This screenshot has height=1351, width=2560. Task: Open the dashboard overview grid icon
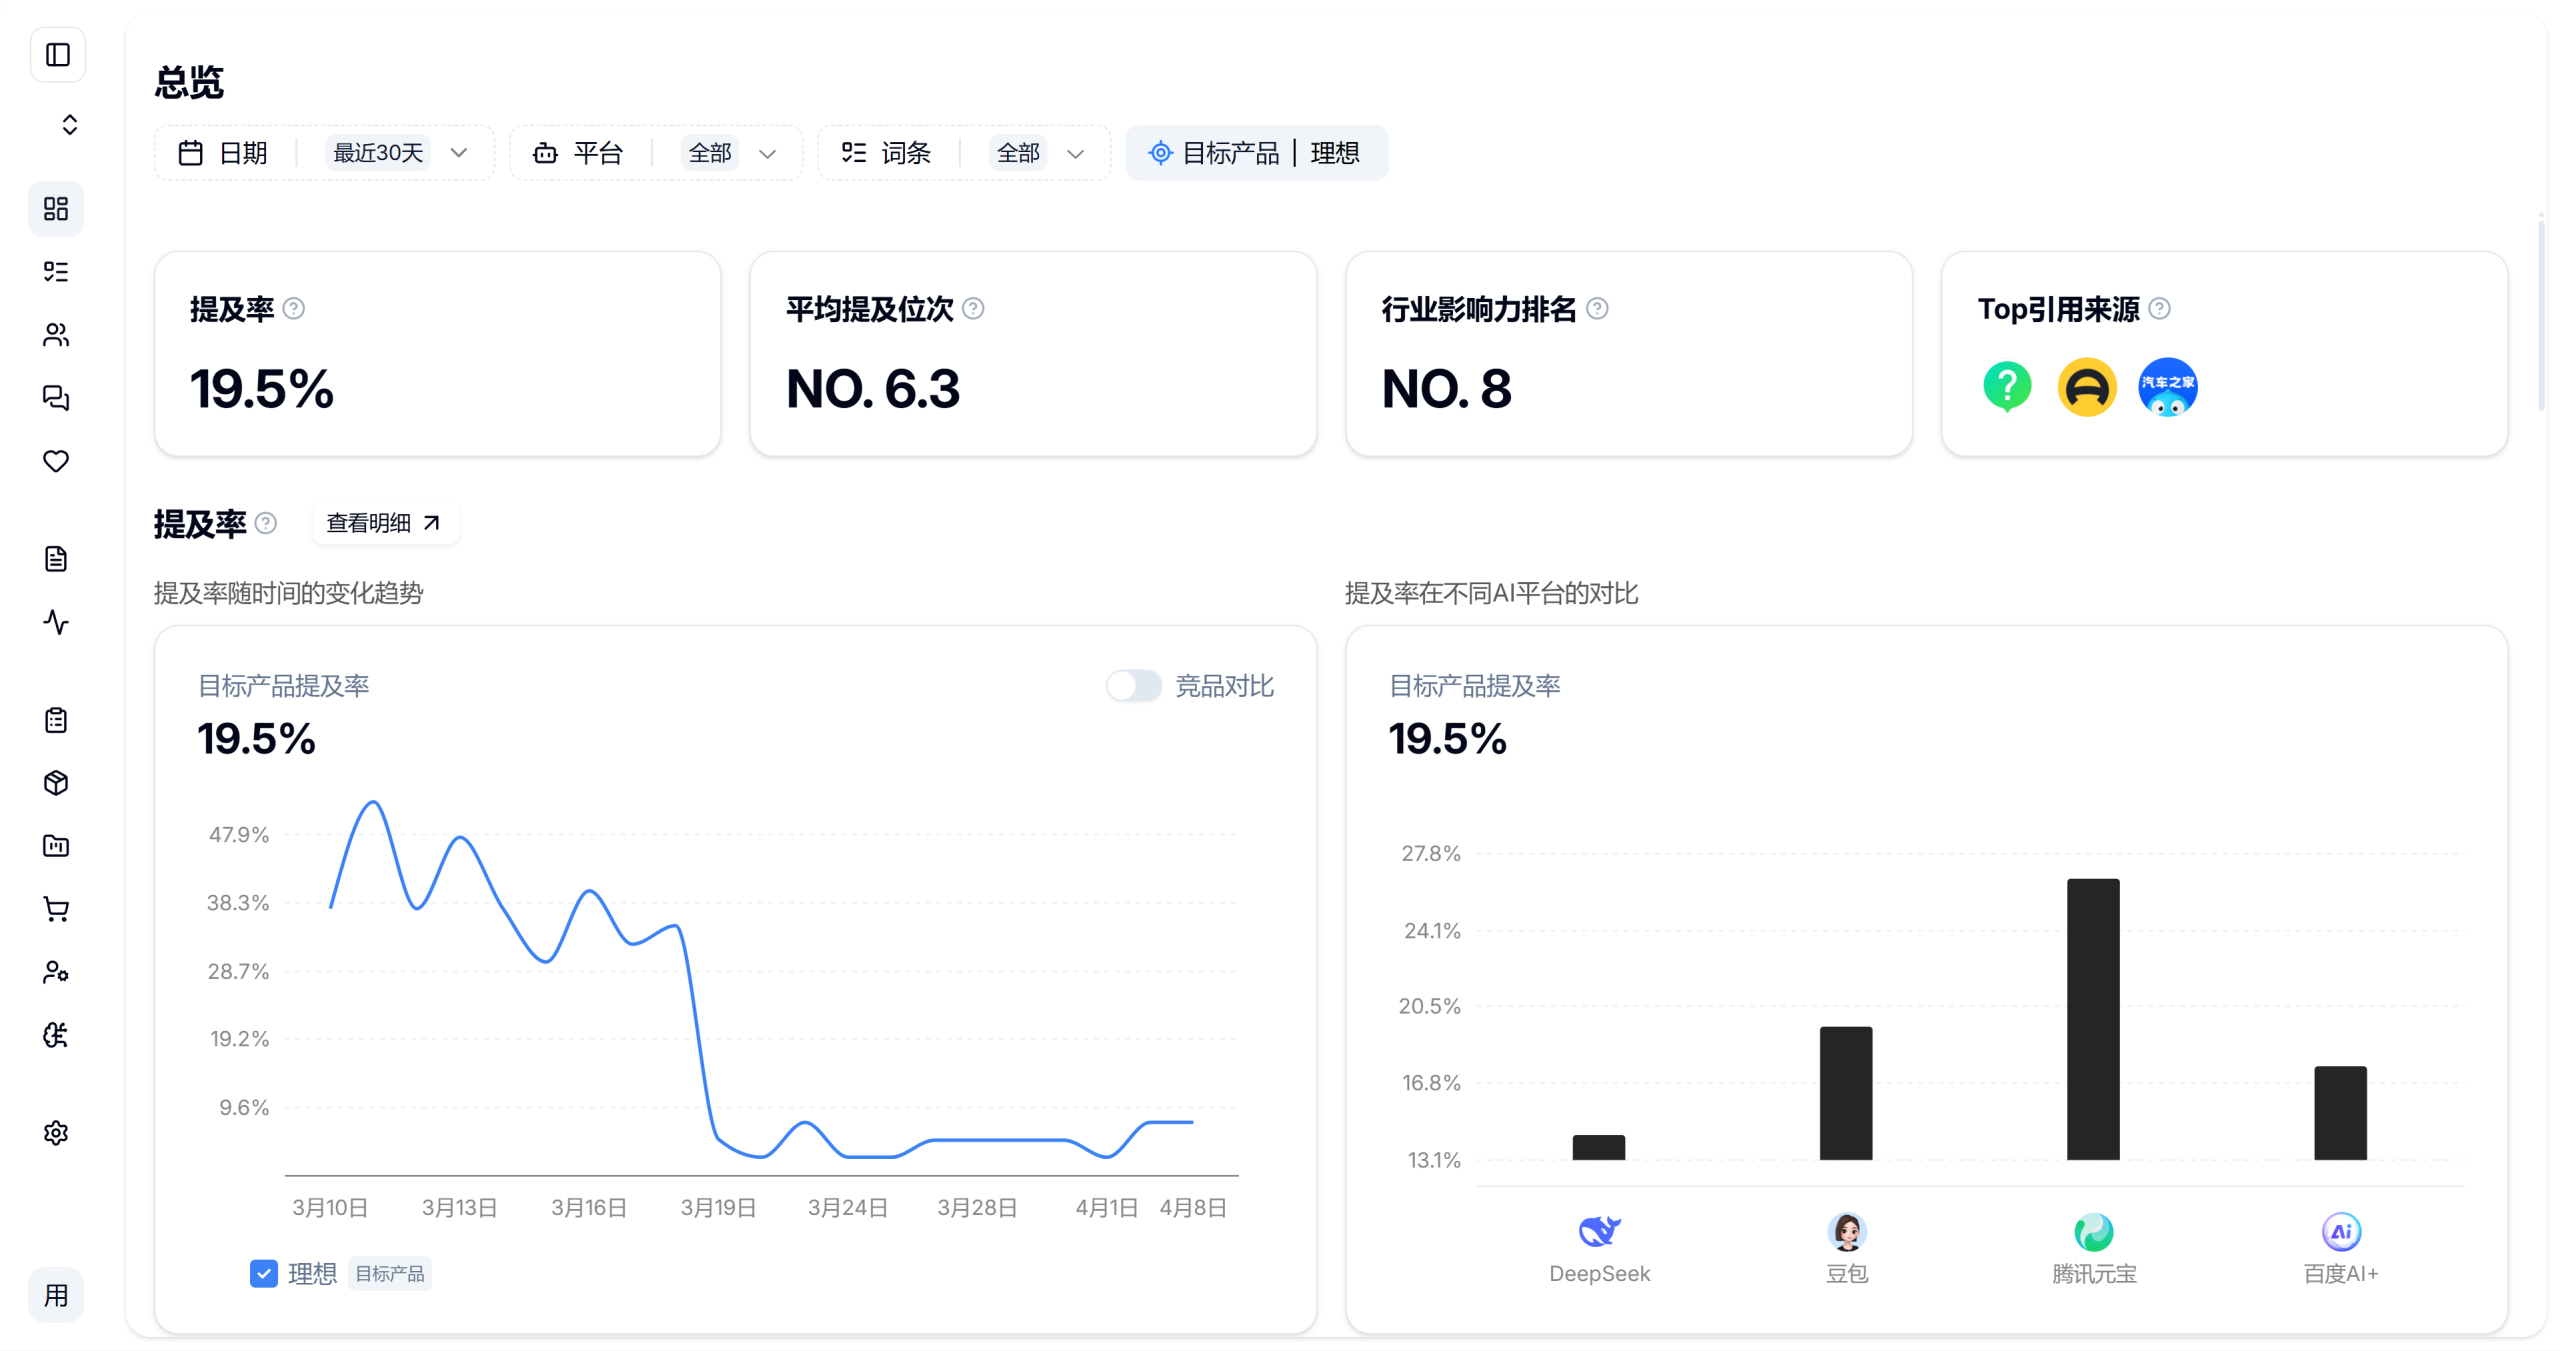coord(56,209)
